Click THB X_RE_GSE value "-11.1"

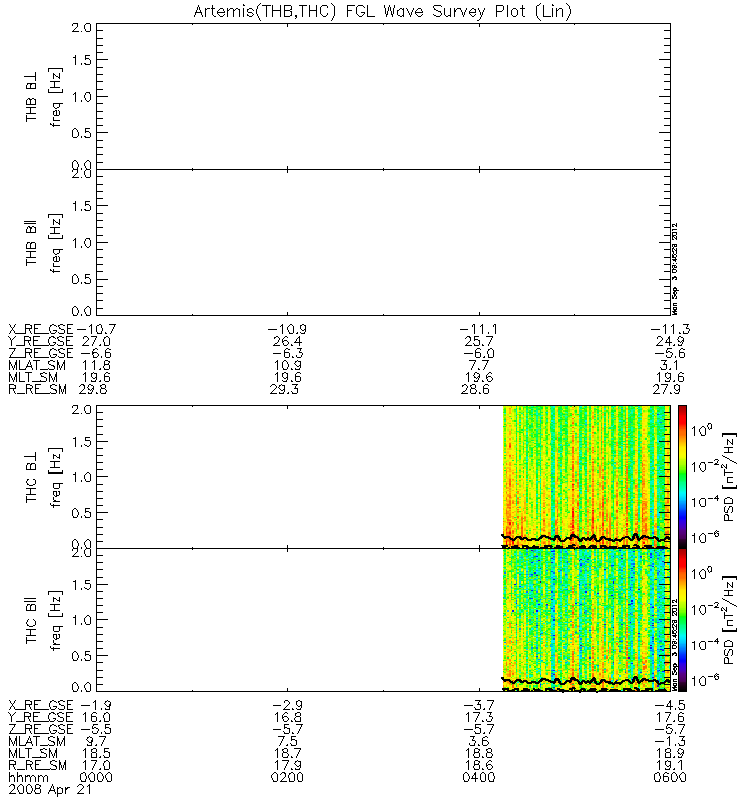[x=479, y=329]
